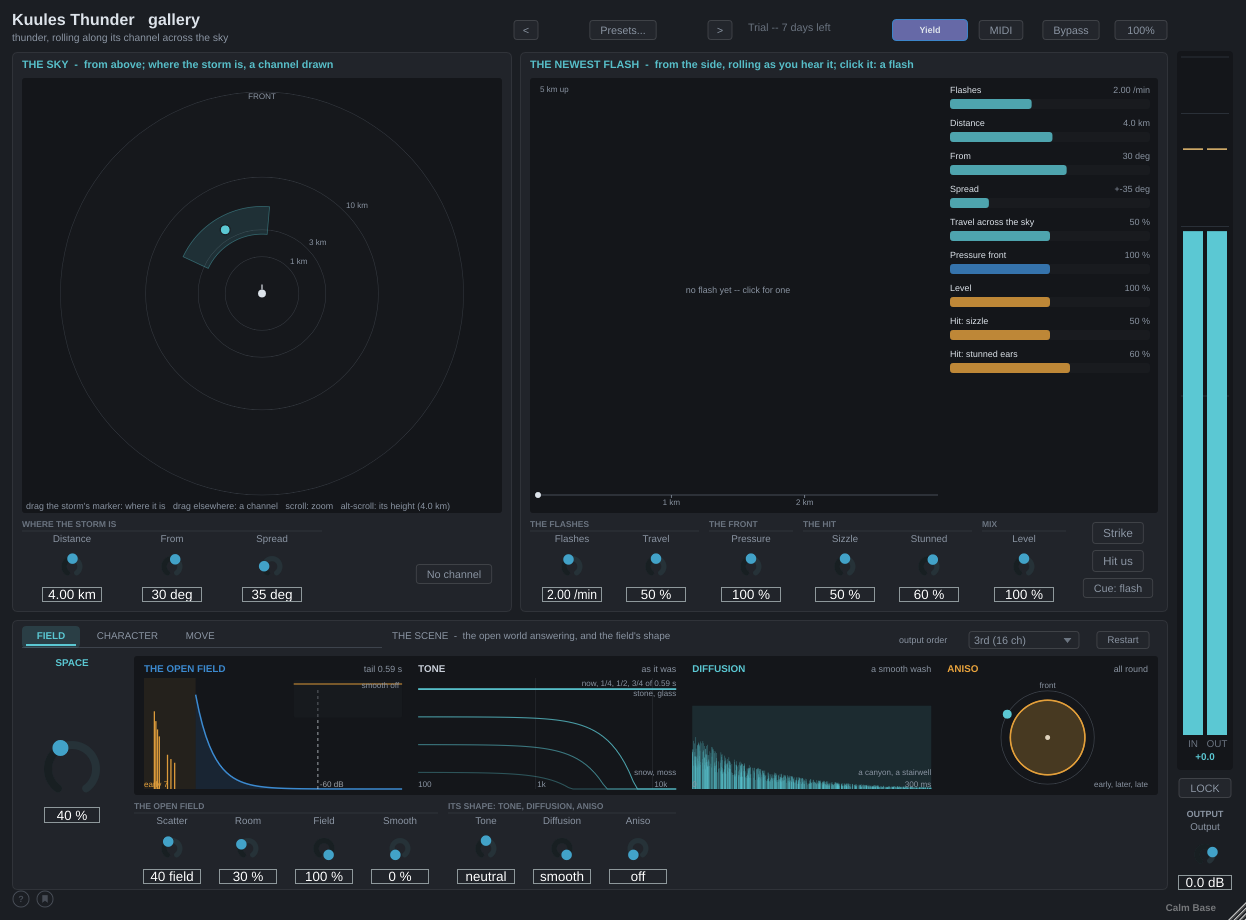Click the Scatter knob

[x=172, y=847]
